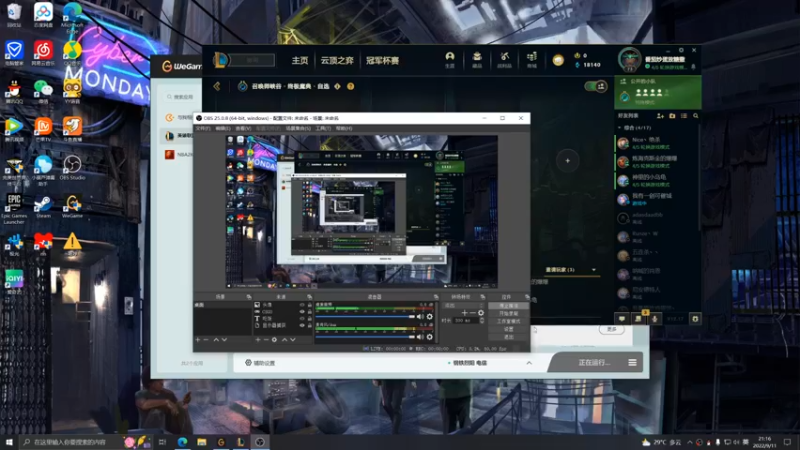Image resolution: width=800 pixels, height=450 pixels.
Task: Click 正在运行 button in WeGame
Action: point(594,363)
